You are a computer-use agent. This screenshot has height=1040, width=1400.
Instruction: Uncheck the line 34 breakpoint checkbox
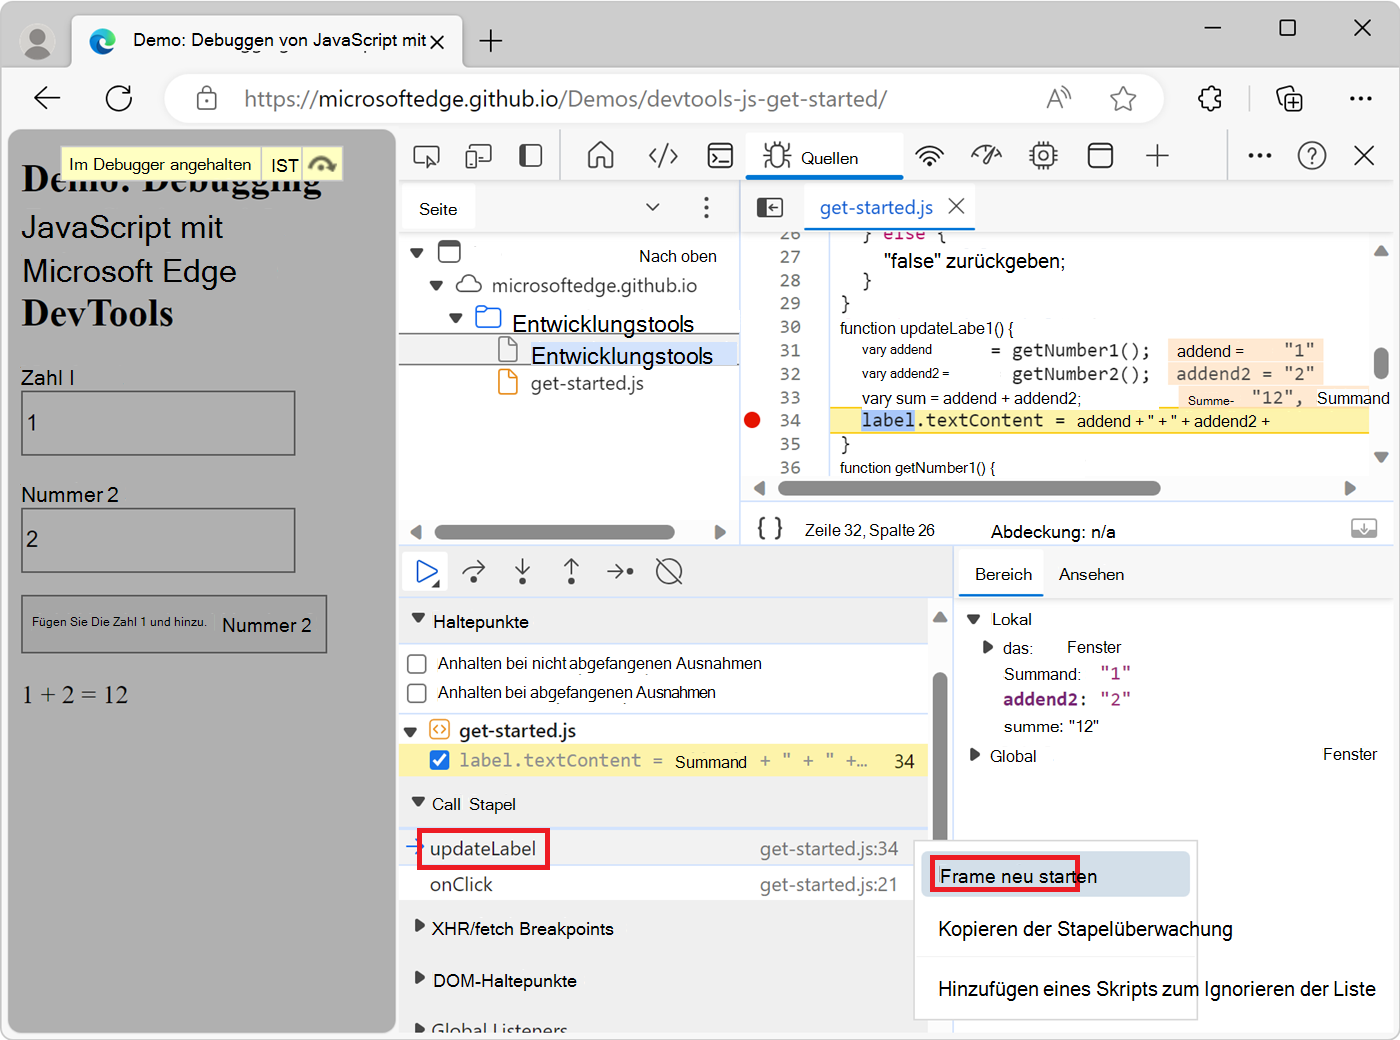[x=439, y=761]
